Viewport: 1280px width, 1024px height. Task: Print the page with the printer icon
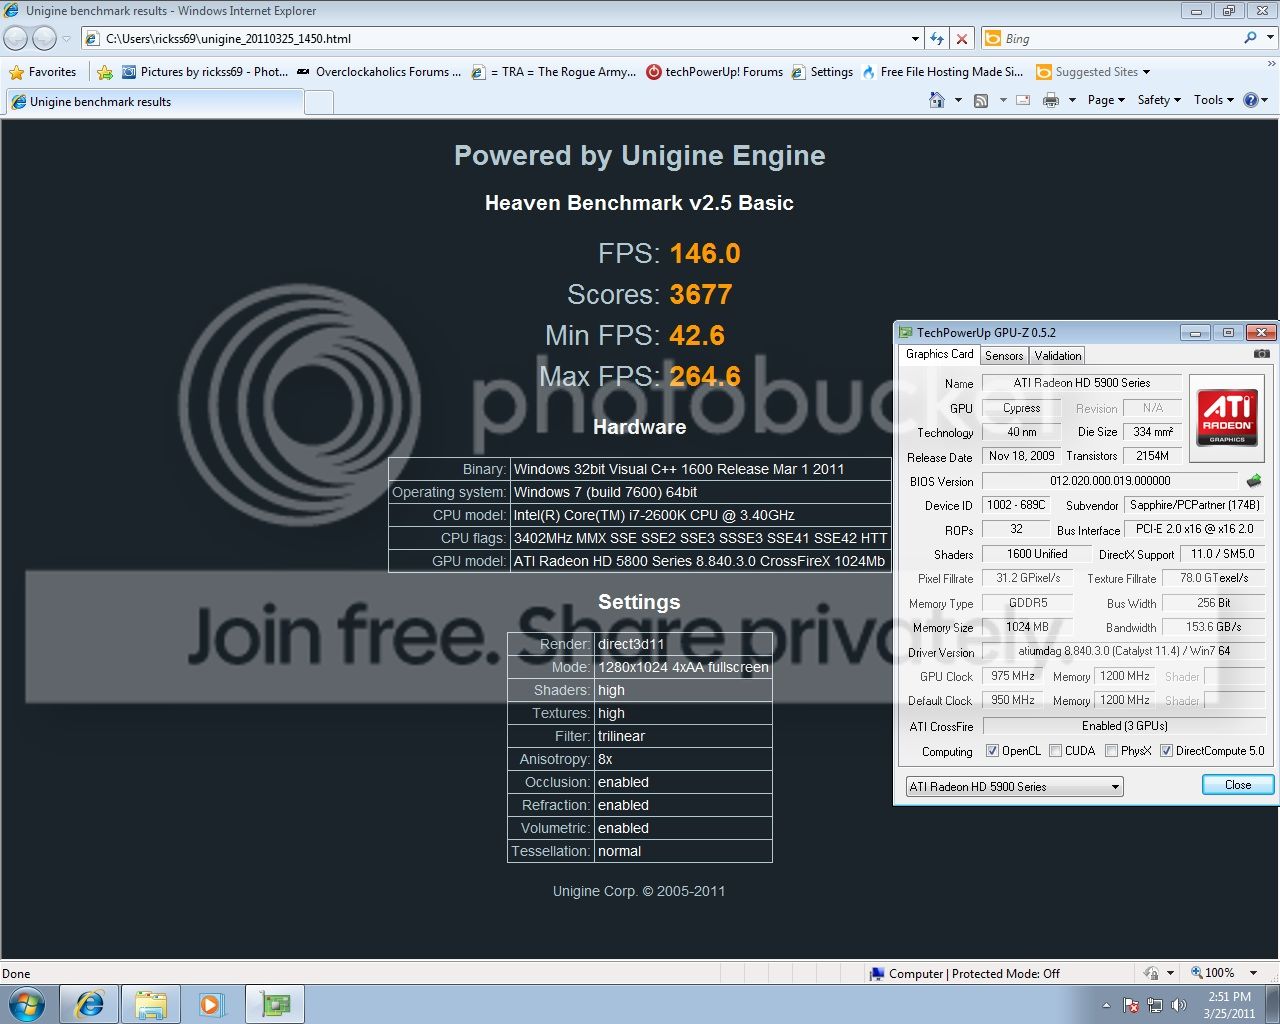(1050, 100)
